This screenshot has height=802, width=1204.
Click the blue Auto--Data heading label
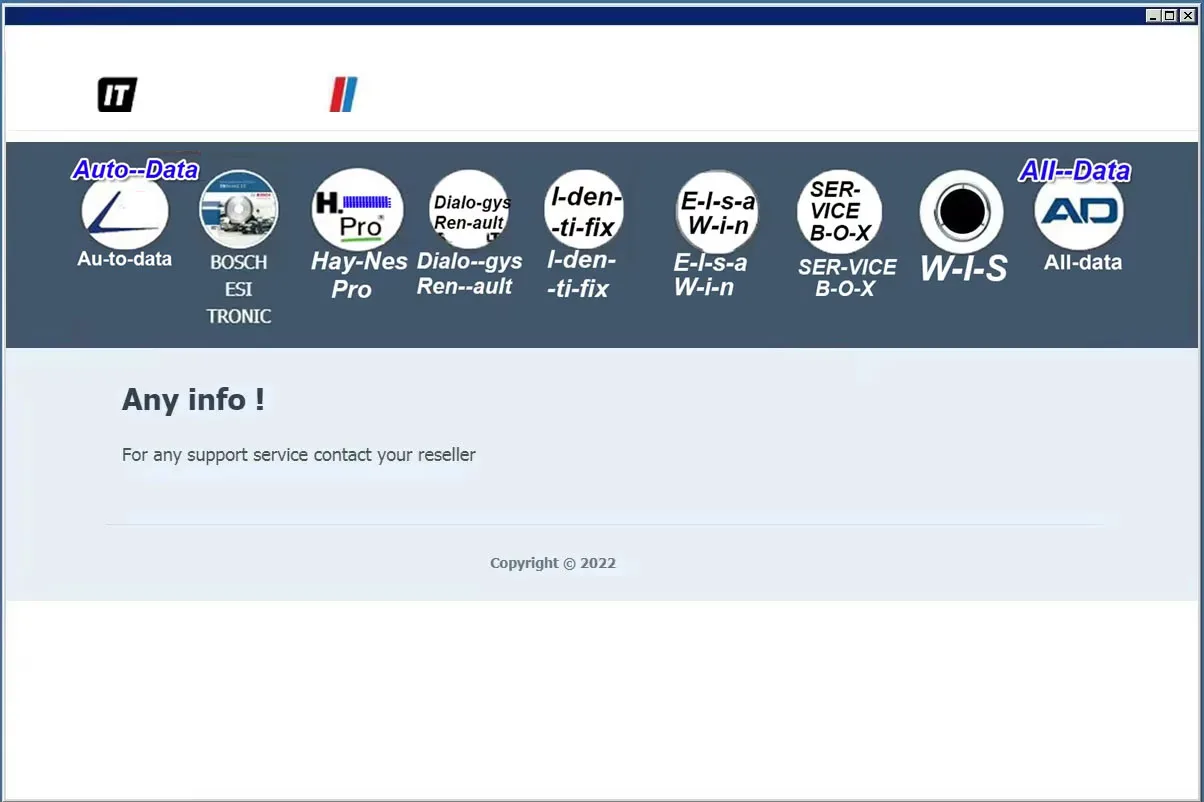[135, 170]
